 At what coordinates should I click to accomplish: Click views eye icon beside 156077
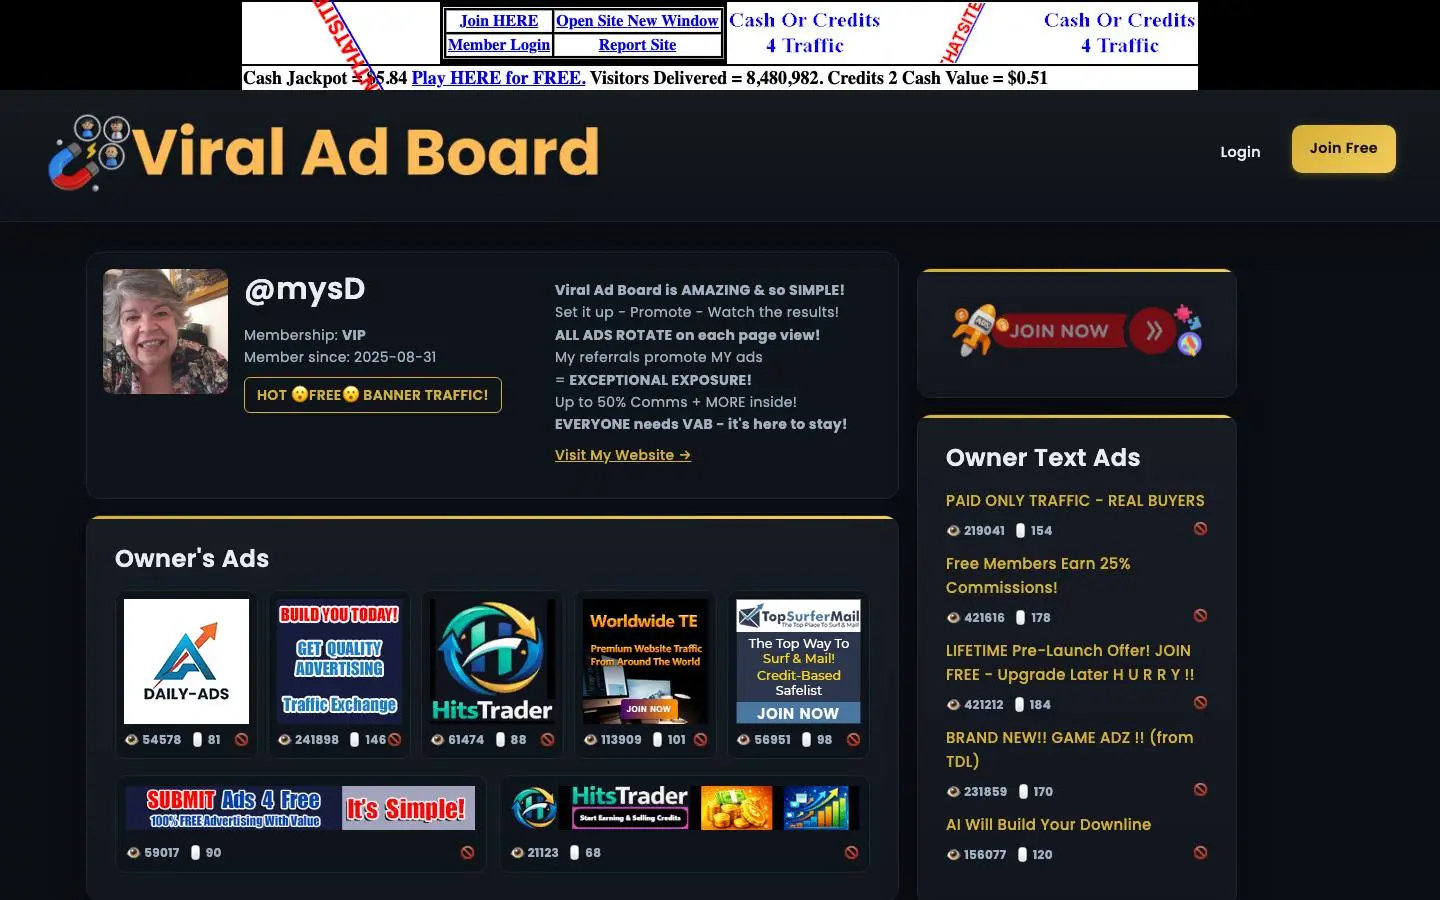tap(953, 855)
